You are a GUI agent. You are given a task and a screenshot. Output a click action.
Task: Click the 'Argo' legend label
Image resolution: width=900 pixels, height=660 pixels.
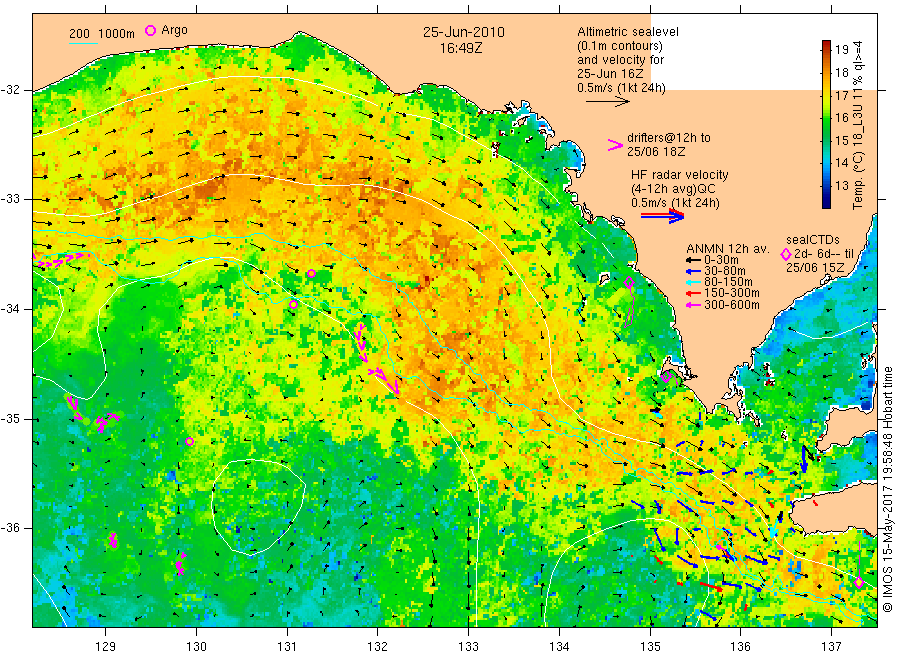(x=174, y=30)
